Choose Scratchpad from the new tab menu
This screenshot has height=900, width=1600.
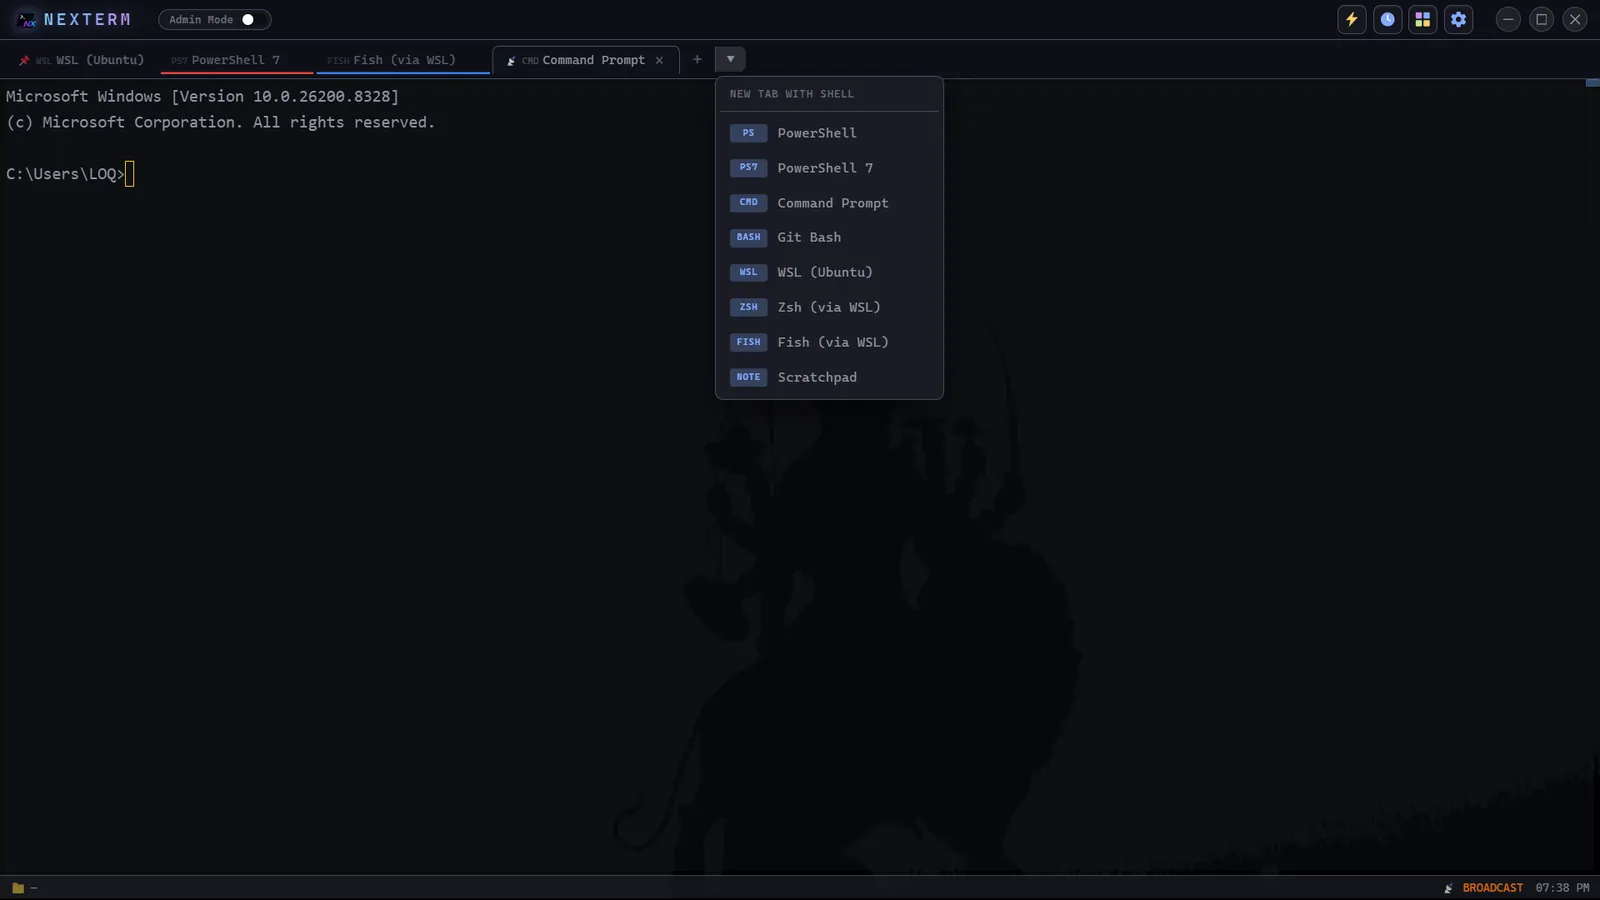pyautogui.click(x=829, y=377)
